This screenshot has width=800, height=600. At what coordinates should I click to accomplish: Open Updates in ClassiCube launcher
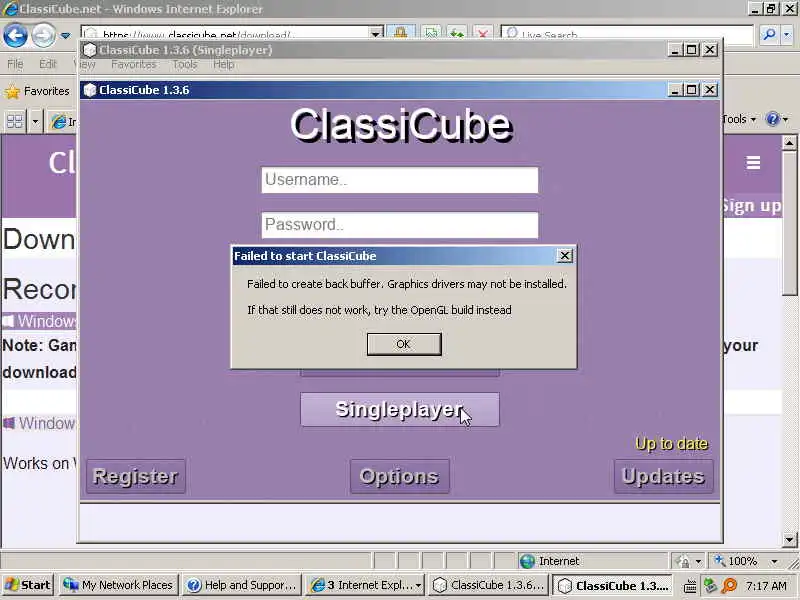point(663,476)
